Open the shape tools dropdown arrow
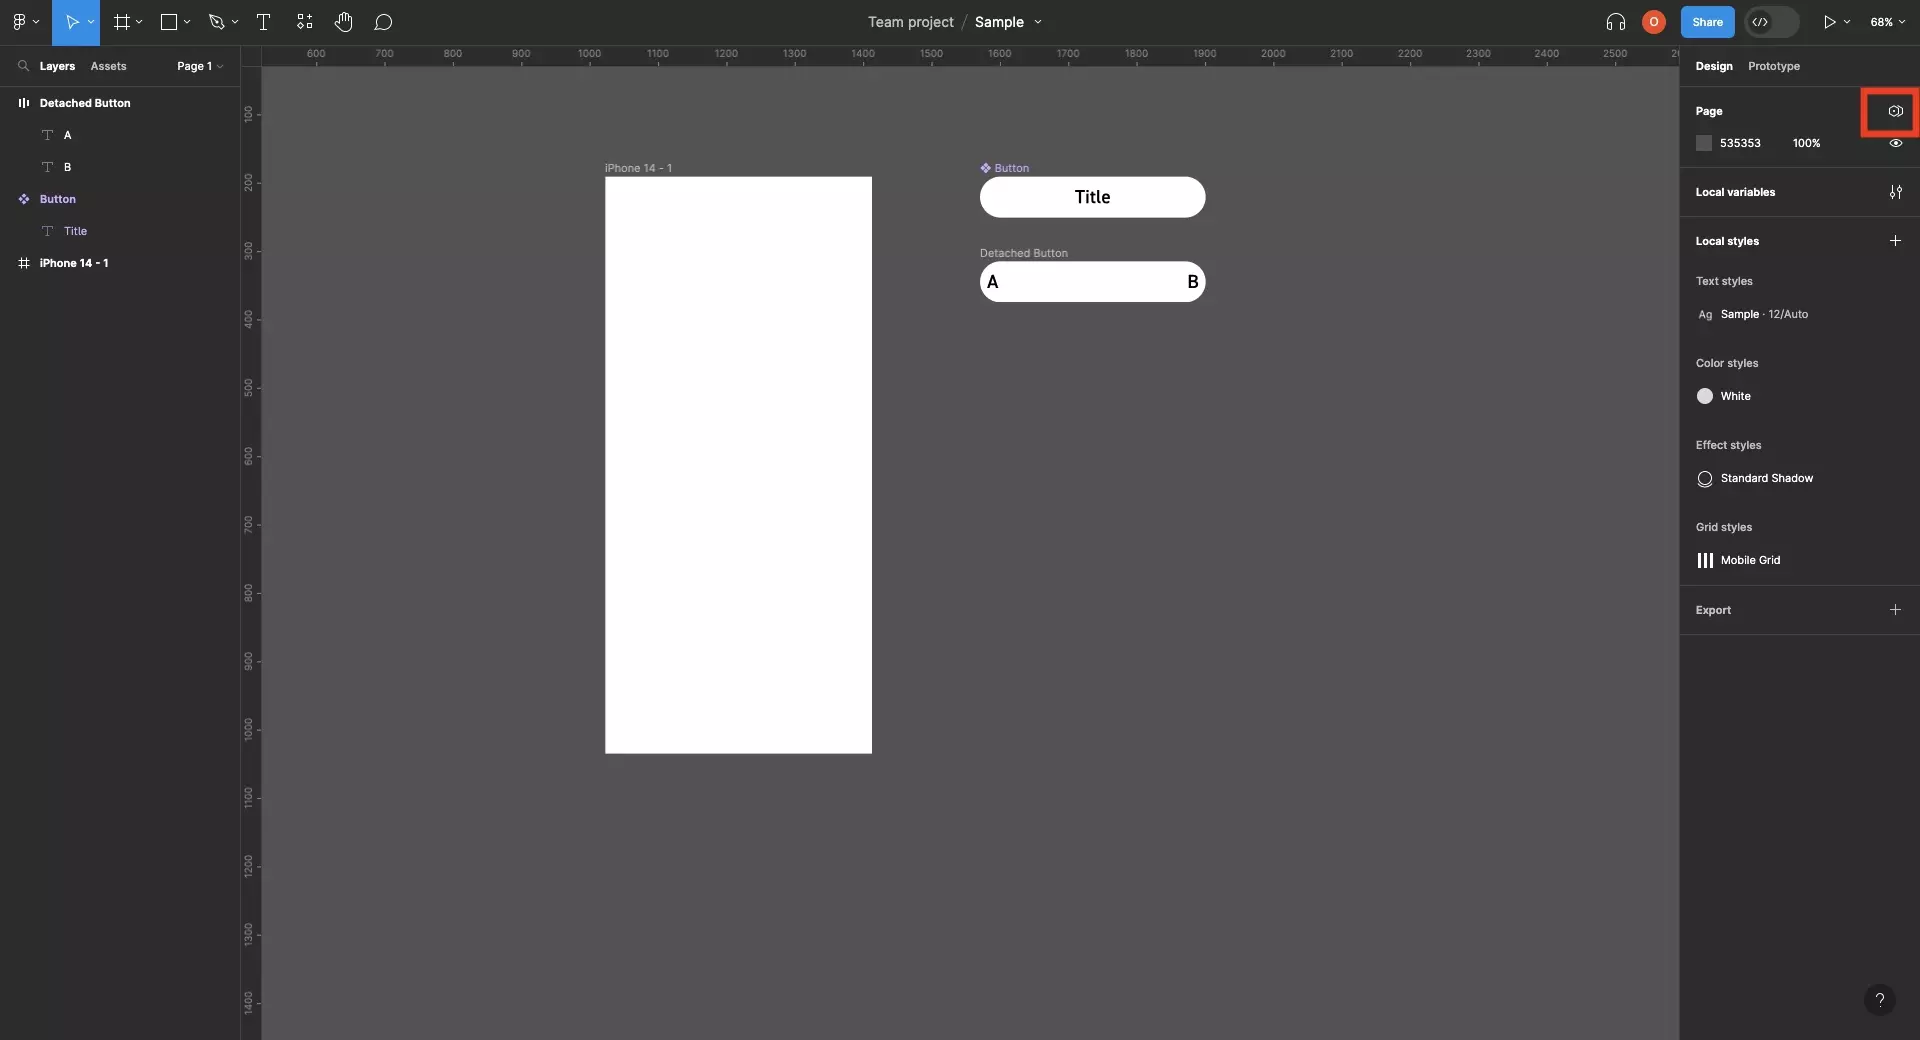Image resolution: width=1920 pixels, height=1040 pixels. [x=187, y=22]
